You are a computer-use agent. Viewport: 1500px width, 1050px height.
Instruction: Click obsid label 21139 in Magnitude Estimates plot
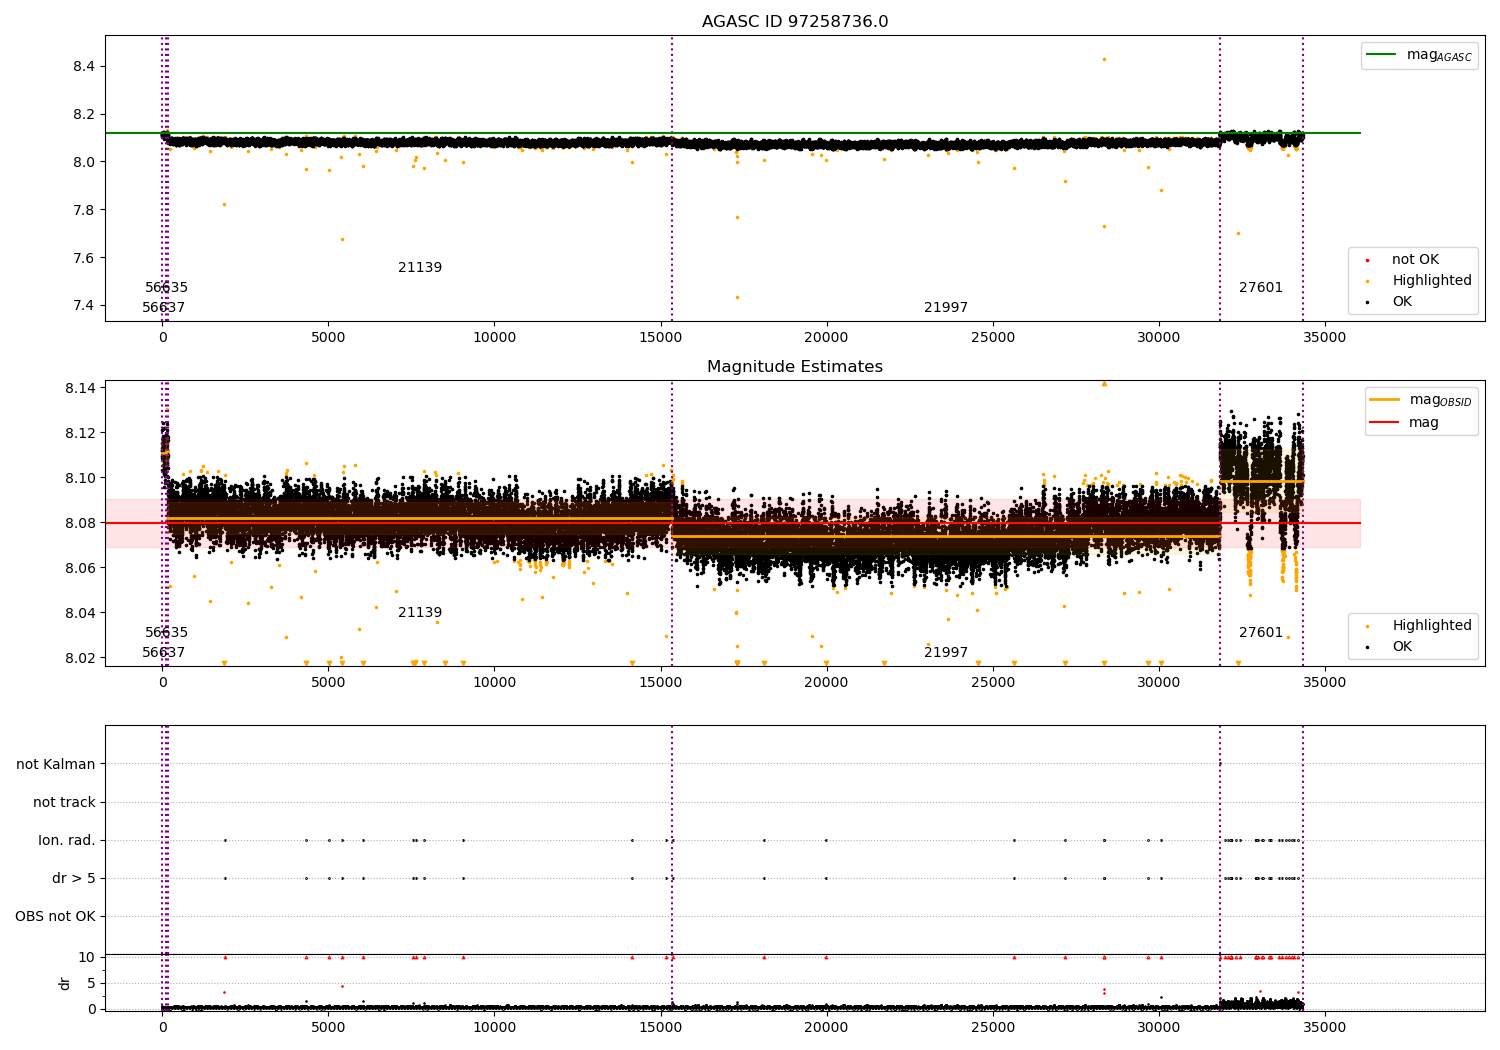420,613
